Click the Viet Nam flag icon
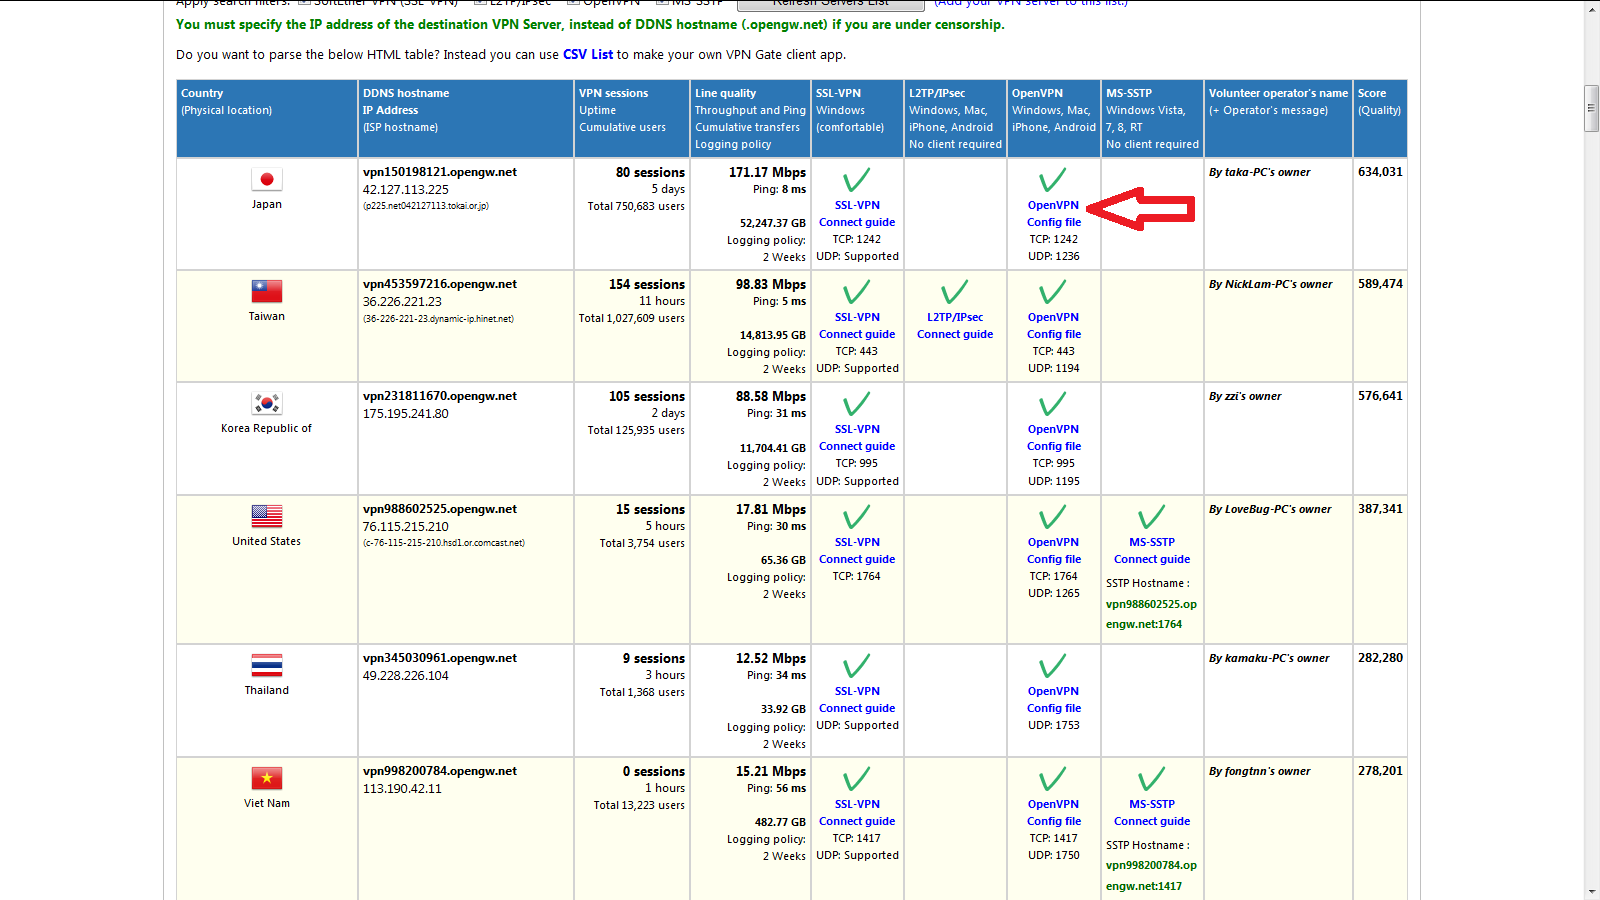1600x900 pixels. pyautogui.click(x=267, y=779)
